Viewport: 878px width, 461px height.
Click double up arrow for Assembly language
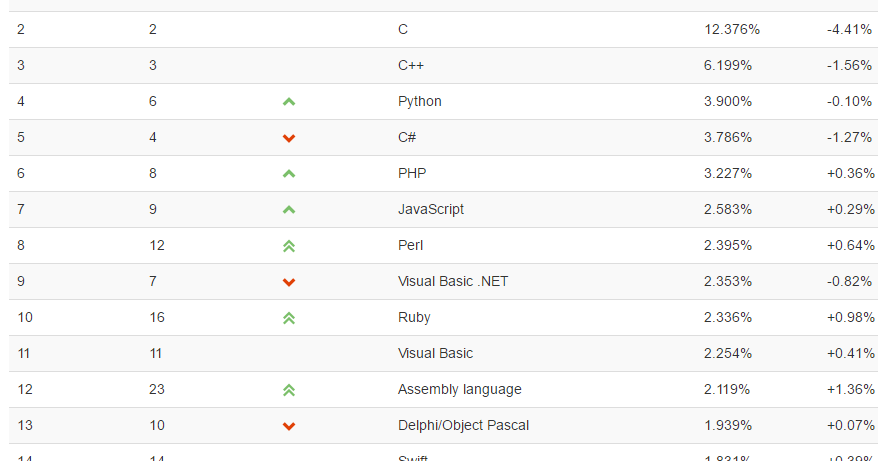[x=289, y=390]
